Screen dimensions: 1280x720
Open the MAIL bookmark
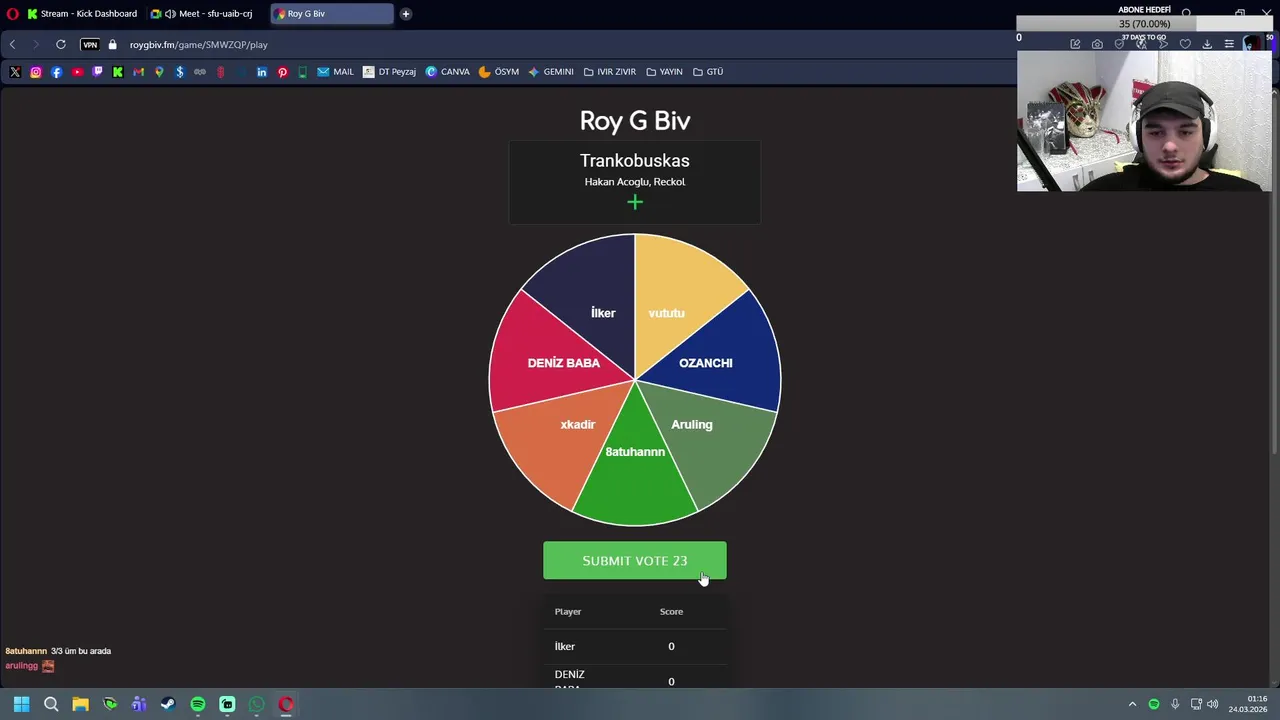(336, 72)
